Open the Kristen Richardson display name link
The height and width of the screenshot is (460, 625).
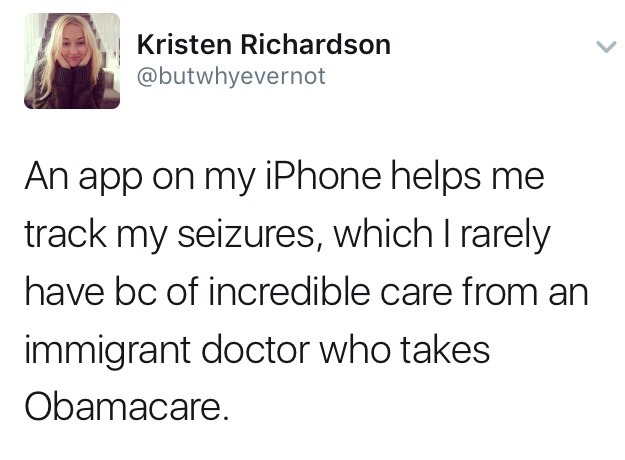click(x=263, y=44)
